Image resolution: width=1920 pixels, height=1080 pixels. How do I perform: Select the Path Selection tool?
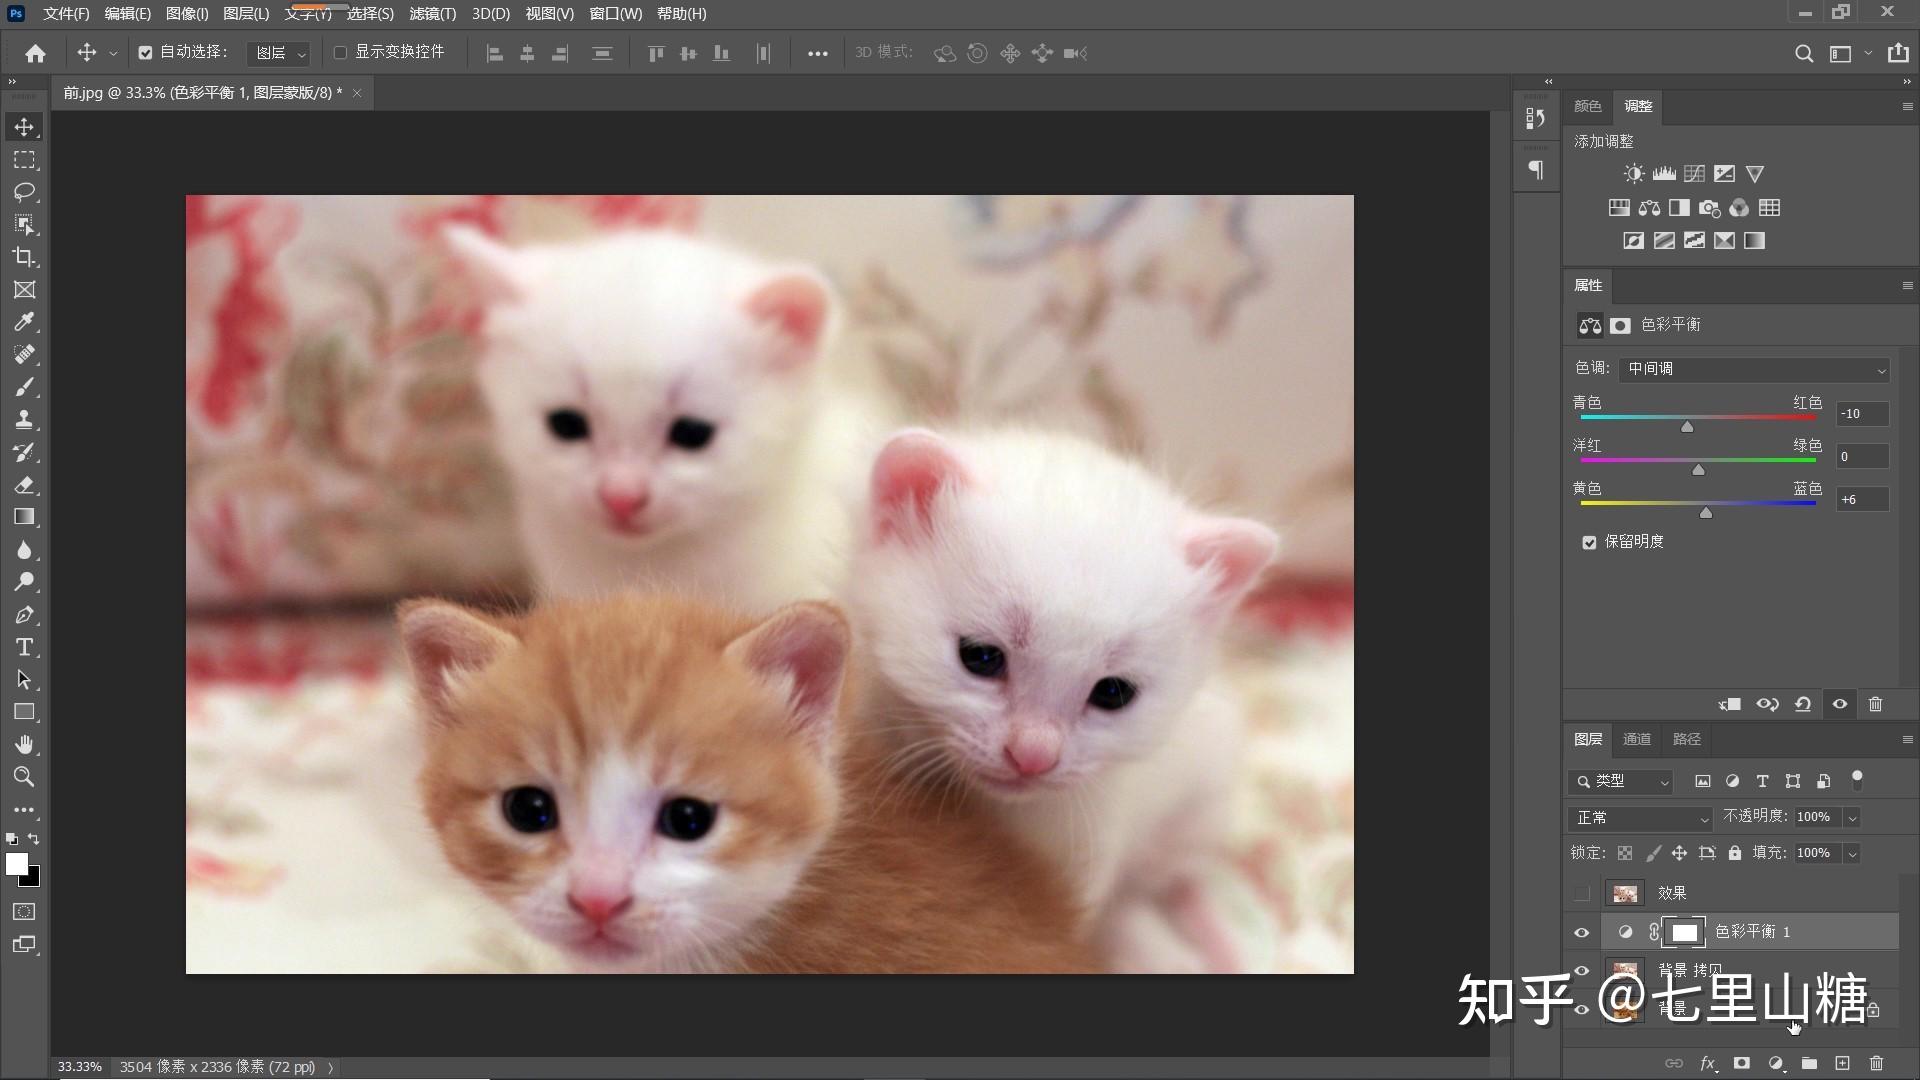24,680
